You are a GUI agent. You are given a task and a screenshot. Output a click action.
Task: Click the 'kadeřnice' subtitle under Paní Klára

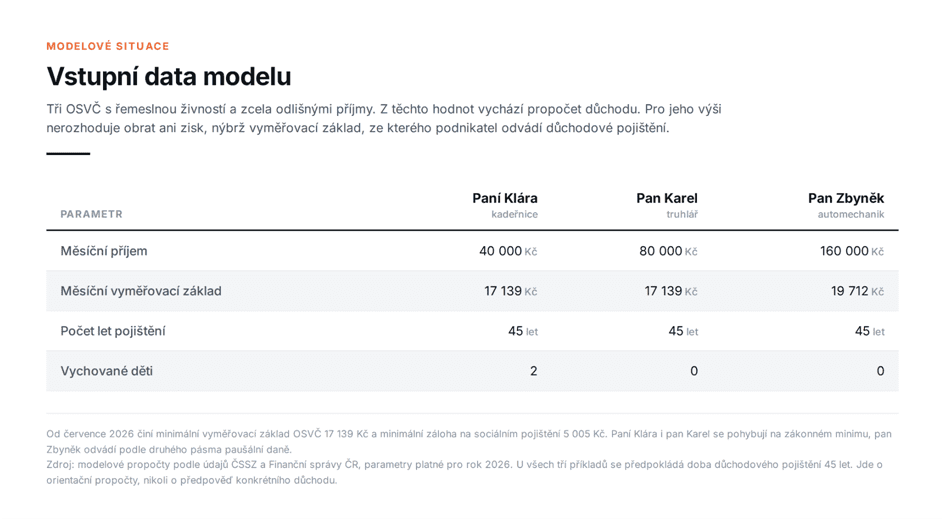[514, 214]
